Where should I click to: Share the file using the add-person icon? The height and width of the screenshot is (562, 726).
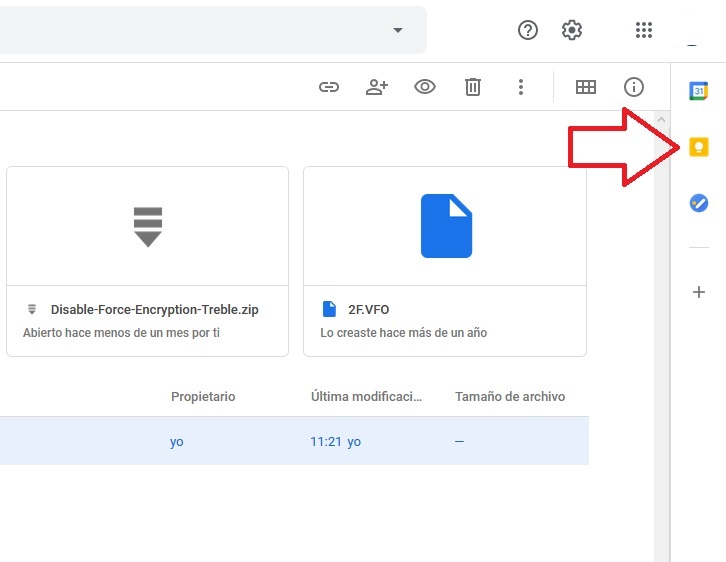point(377,87)
